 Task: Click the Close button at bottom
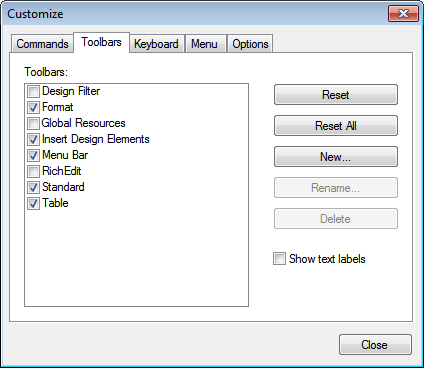pyautogui.click(x=375, y=345)
